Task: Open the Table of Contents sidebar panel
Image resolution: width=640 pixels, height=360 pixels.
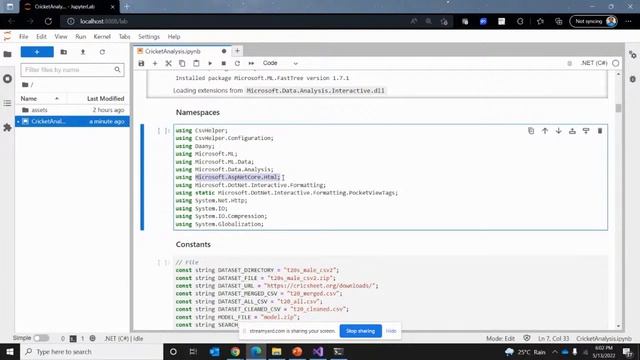Action: [x=7, y=103]
